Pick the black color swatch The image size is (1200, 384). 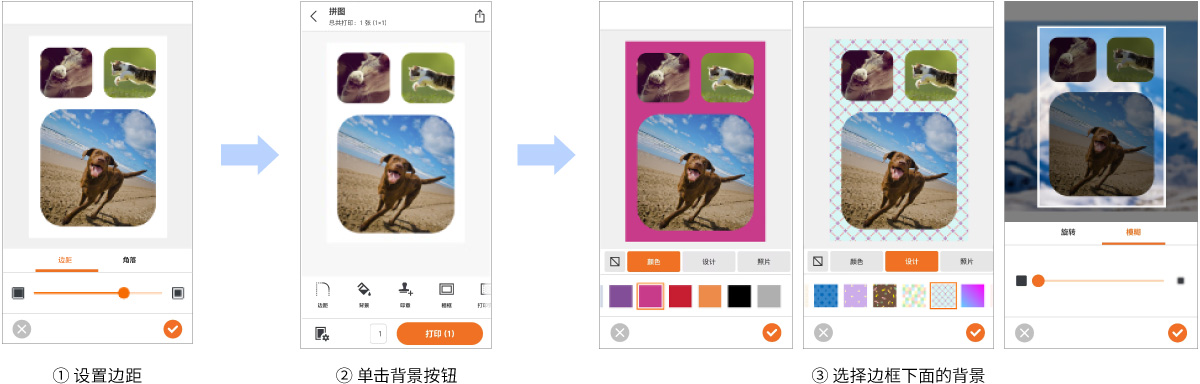[x=739, y=296]
